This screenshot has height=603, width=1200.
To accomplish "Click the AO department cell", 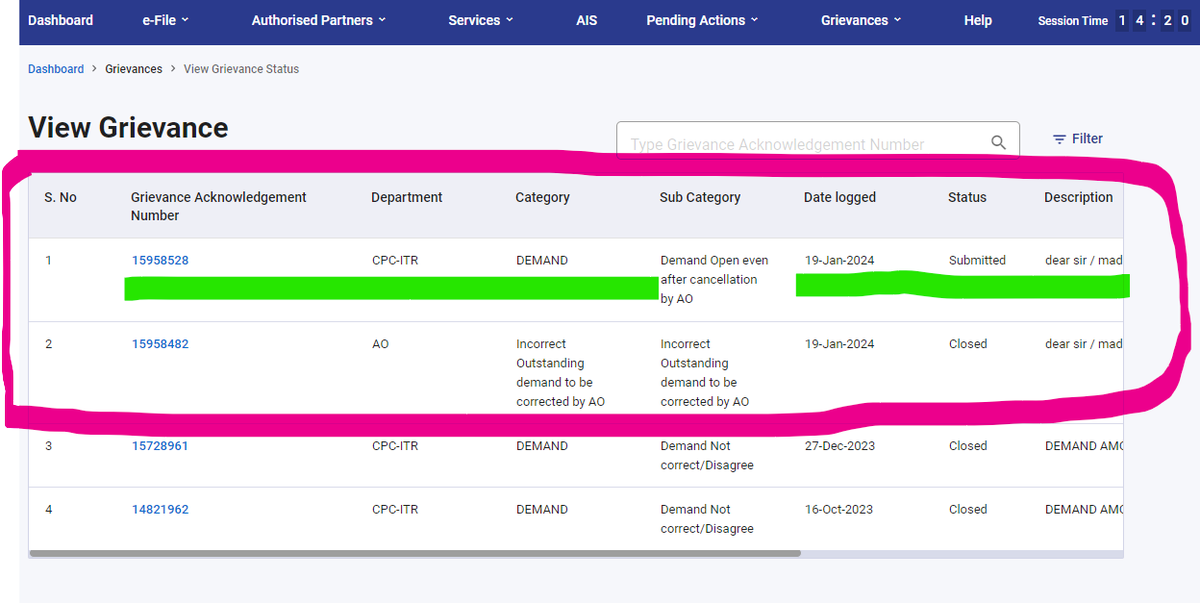I will pyautogui.click(x=380, y=344).
